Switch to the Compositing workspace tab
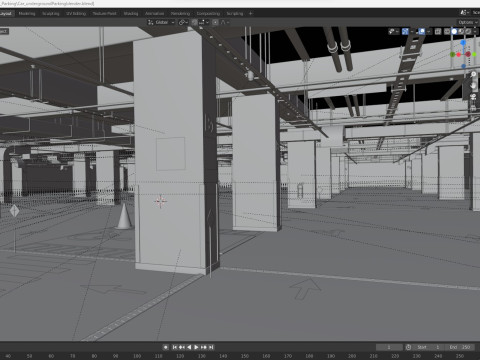480x360 pixels. click(208, 13)
